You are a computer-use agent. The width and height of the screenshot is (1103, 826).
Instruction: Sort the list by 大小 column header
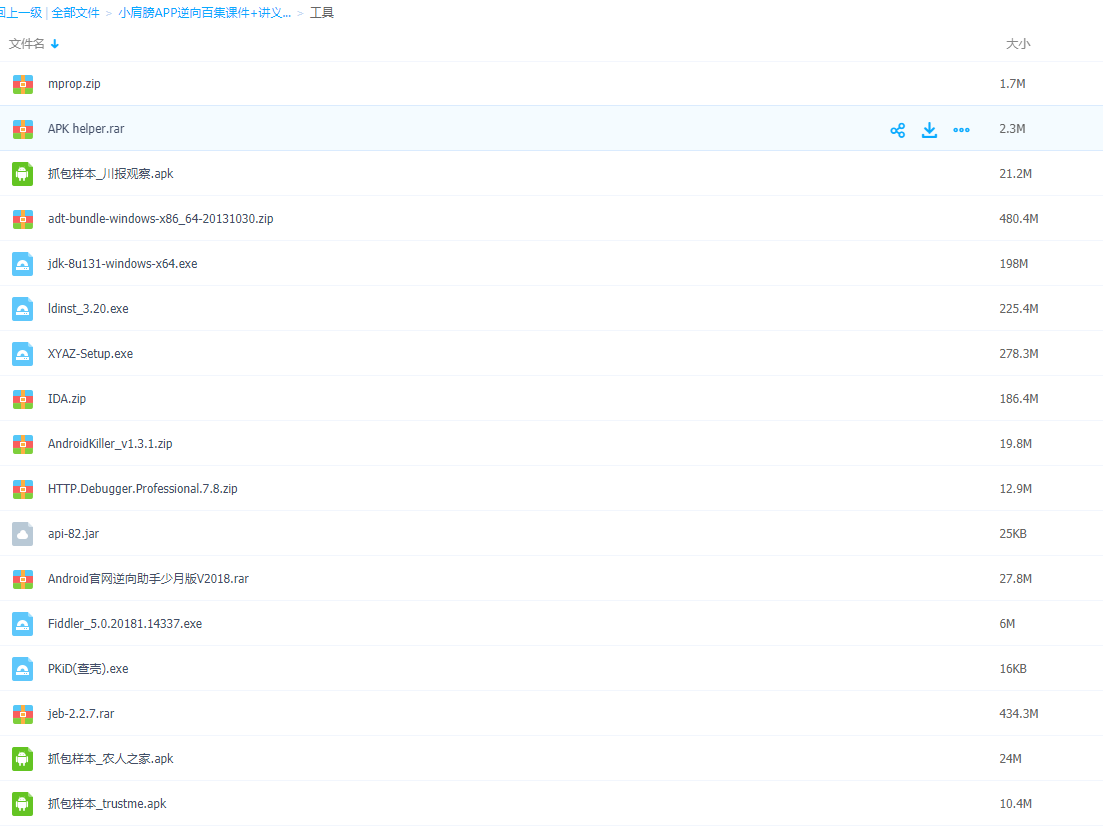coord(1018,44)
